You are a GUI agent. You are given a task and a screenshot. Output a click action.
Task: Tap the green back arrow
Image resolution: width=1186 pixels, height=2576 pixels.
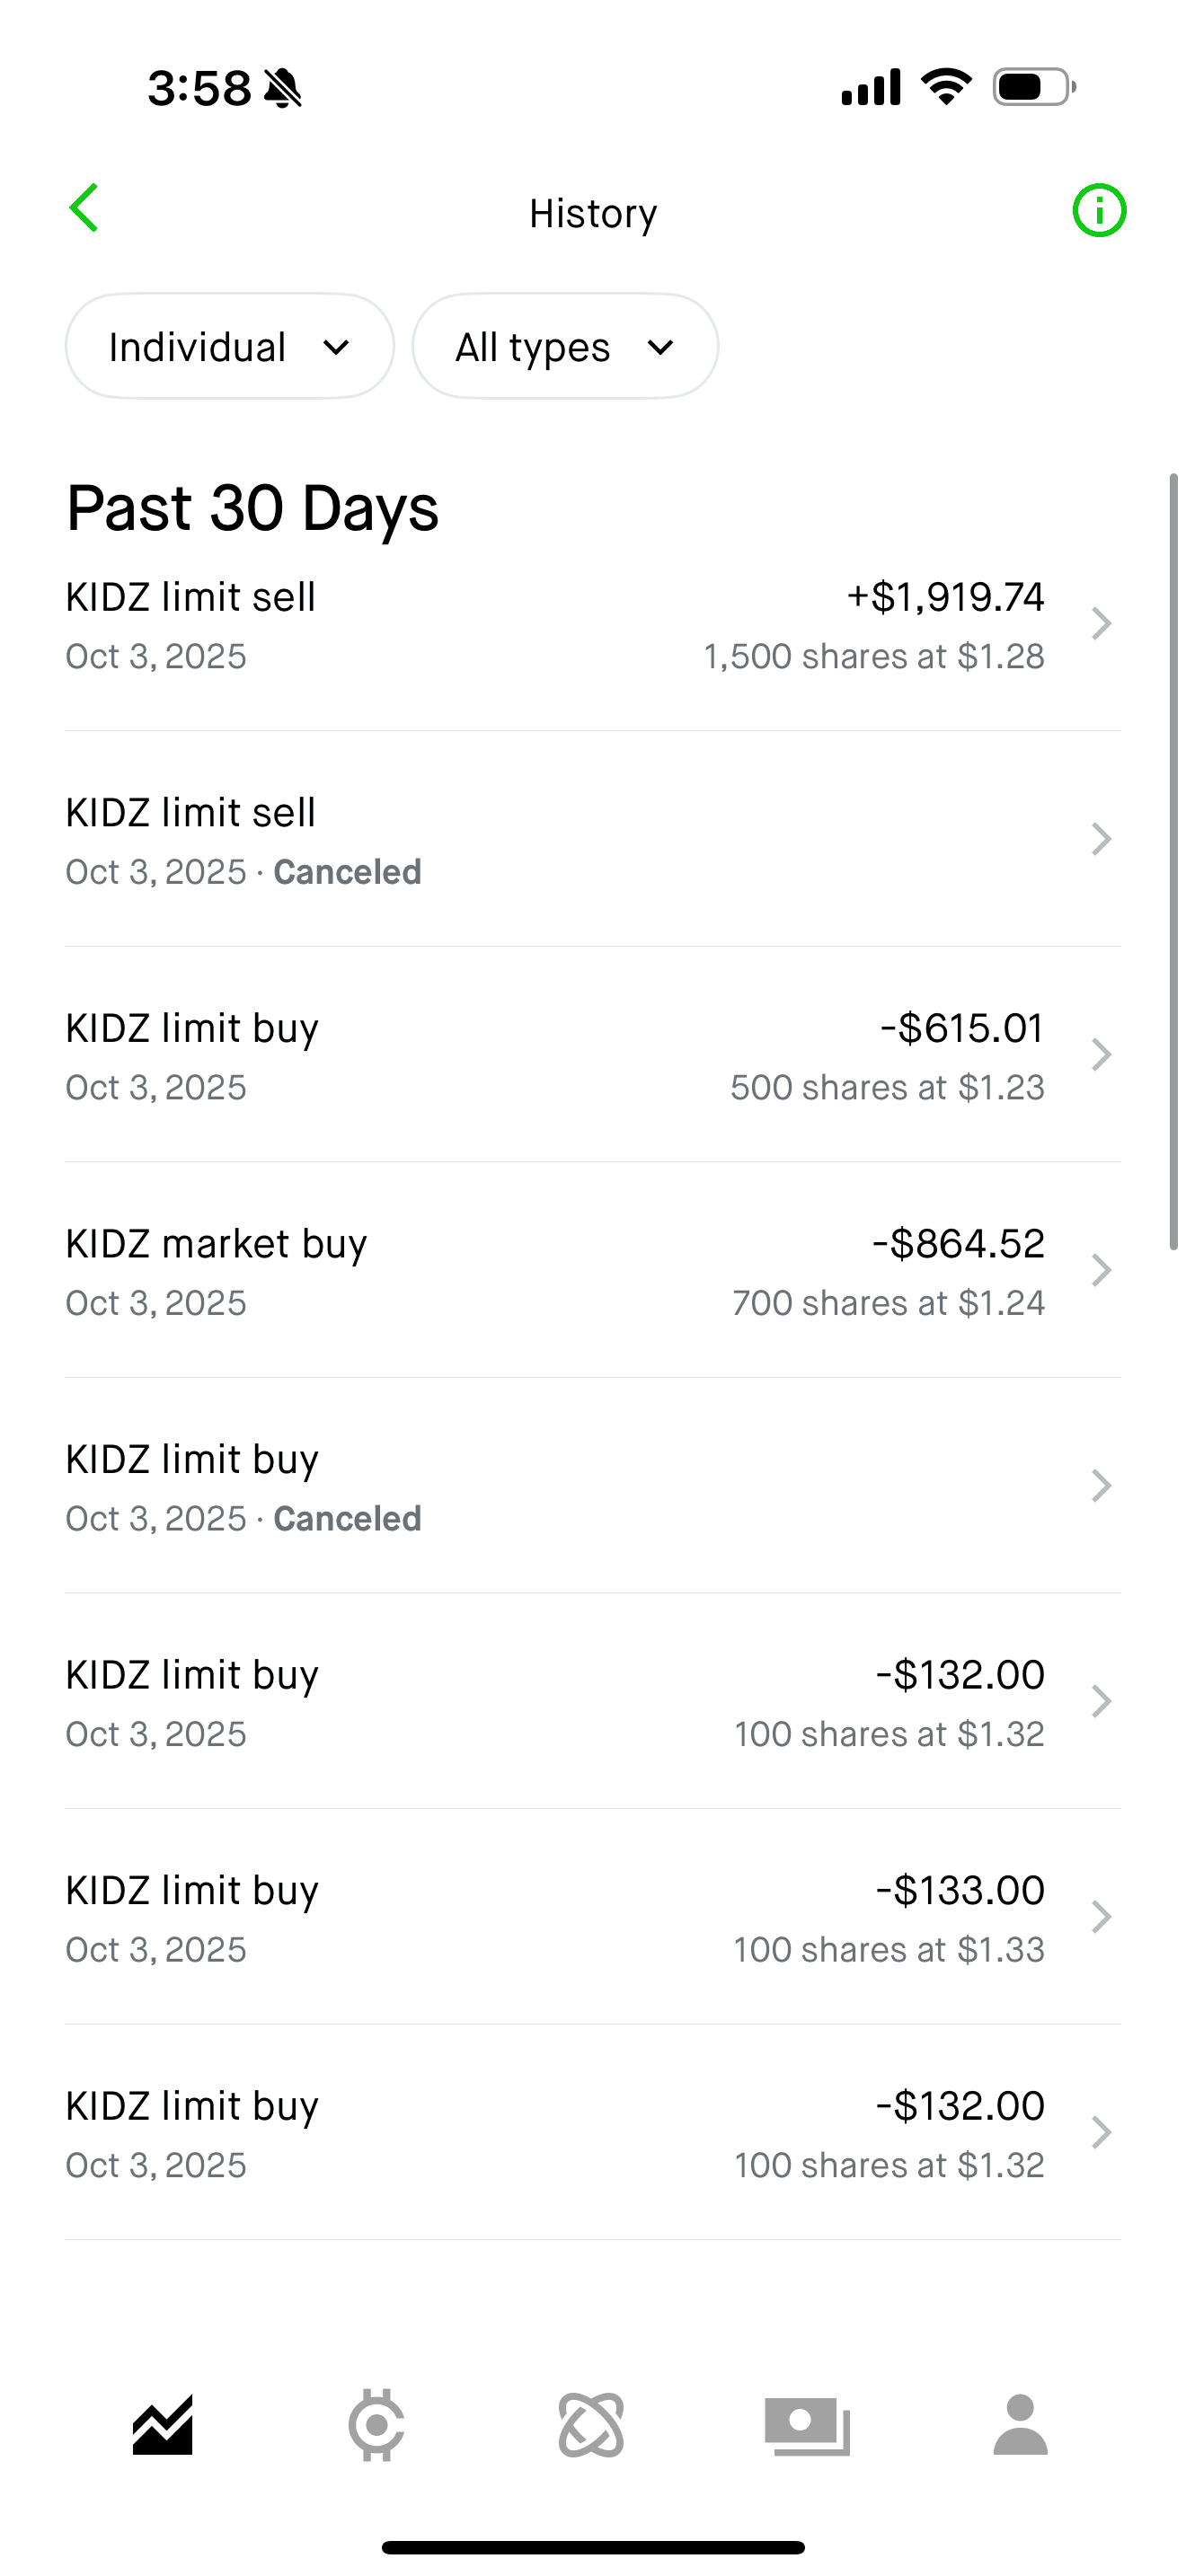click(84, 209)
